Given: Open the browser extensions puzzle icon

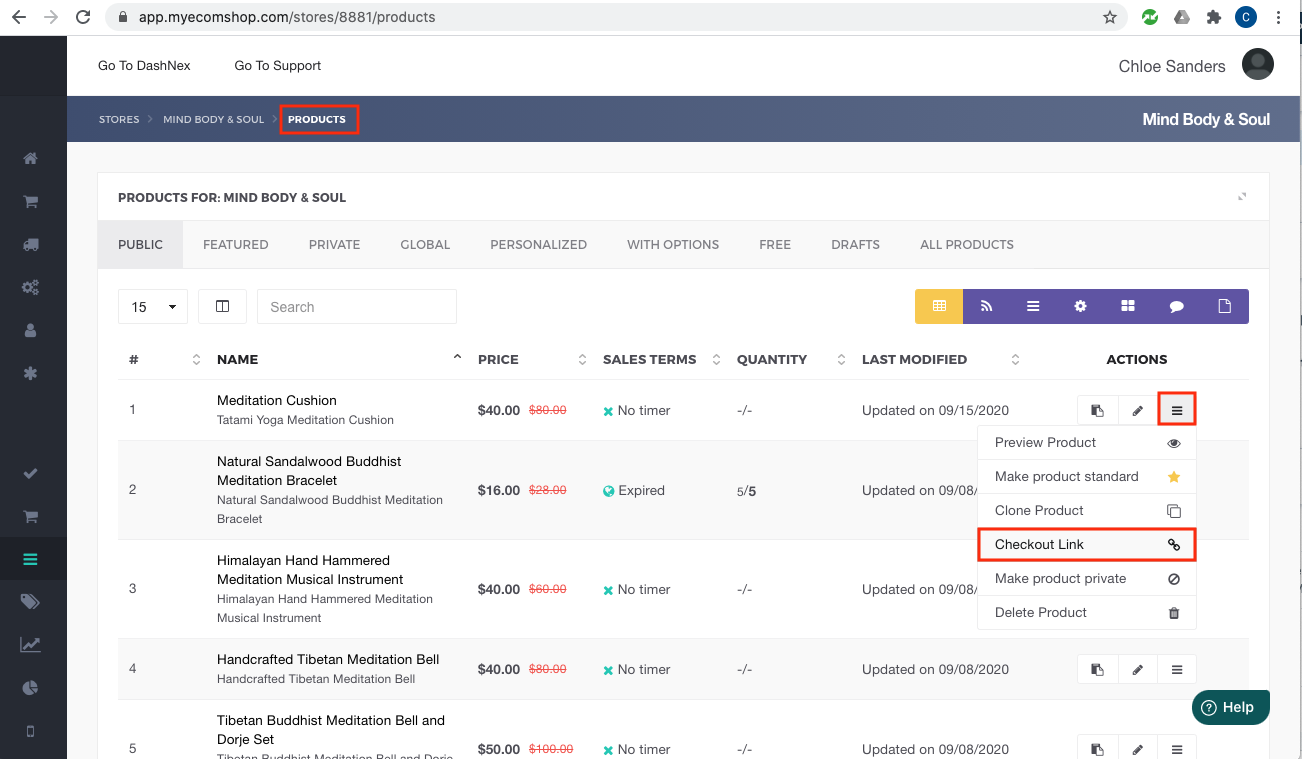Looking at the screenshot, I should [x=1214, y=17].
